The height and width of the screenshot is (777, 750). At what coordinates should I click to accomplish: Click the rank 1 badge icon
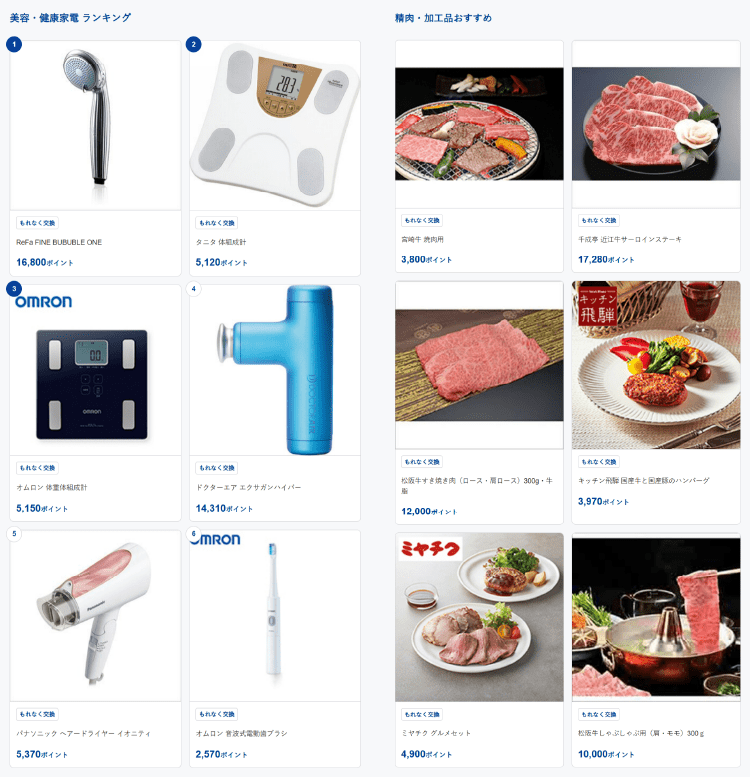point(14,45)
